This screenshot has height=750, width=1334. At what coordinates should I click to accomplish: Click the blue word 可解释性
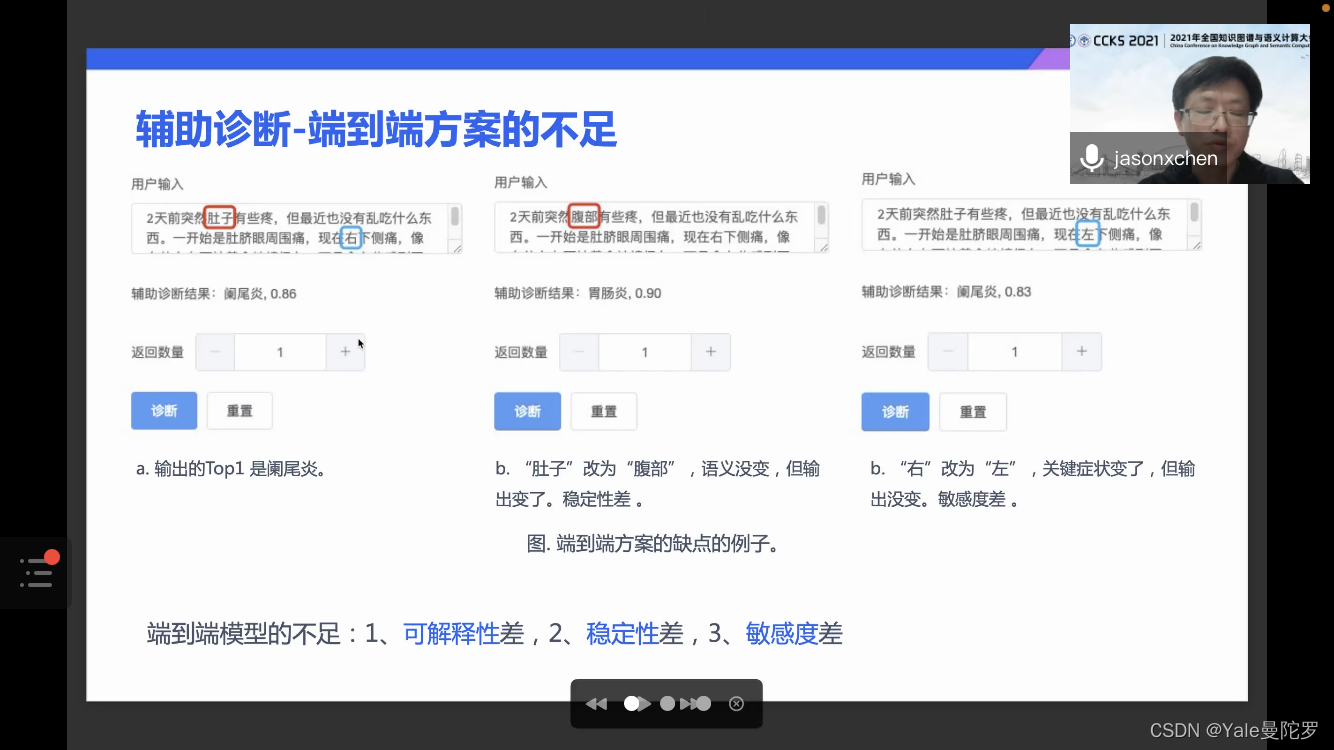click(451, 633)
